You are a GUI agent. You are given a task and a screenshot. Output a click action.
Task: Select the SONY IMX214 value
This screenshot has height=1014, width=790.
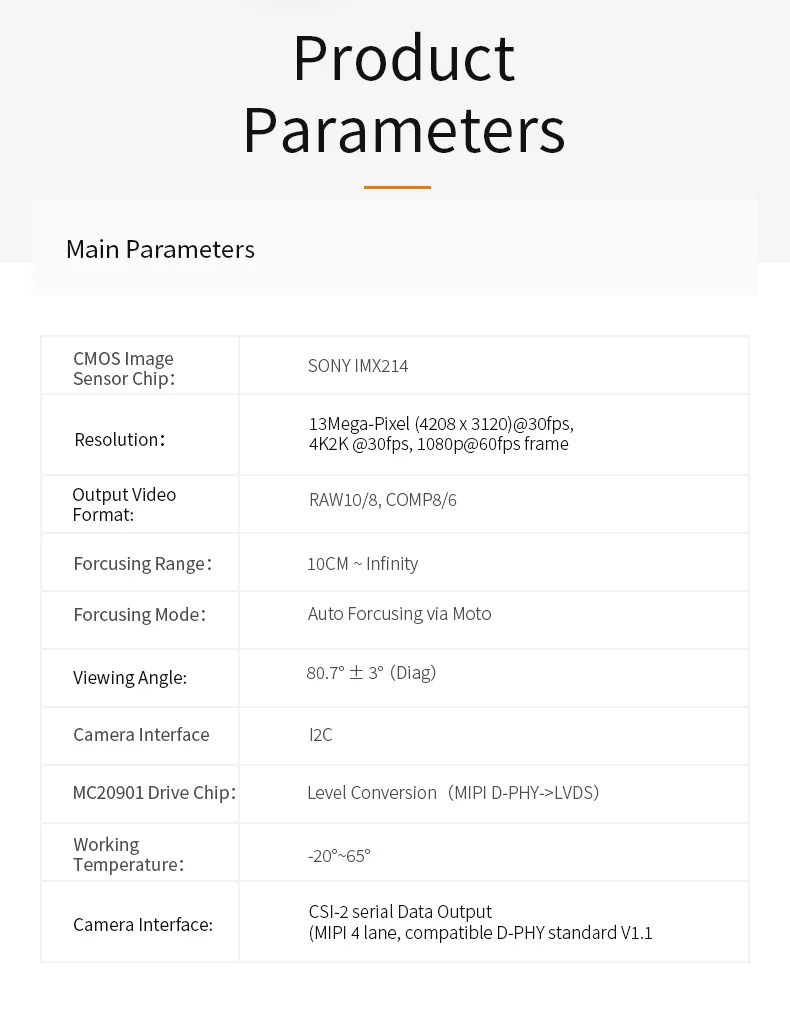(x=358, y=366)
